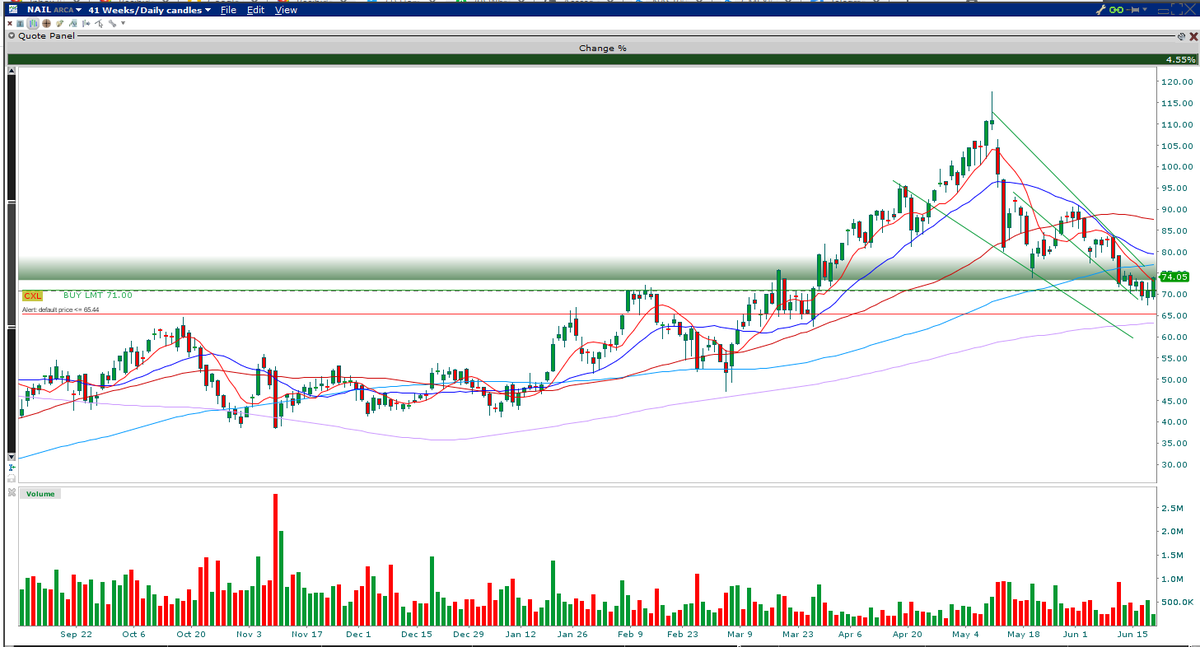Select the pencil annotation tool
Viewport: 1200px width, 647px height.
pos(59,23)
